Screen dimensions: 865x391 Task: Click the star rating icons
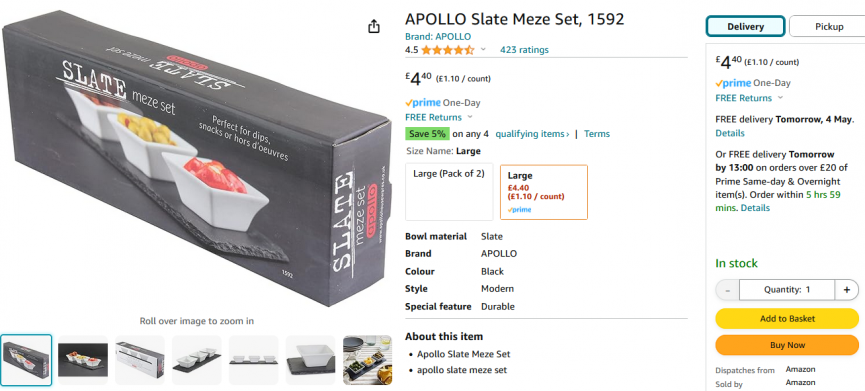pos(447,50)
